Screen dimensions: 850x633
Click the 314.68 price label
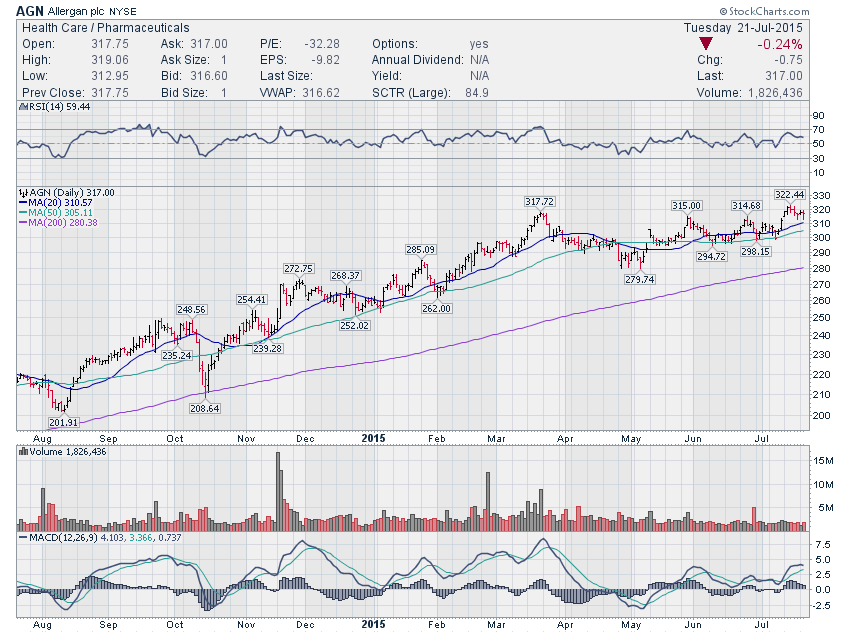[746, 205]
